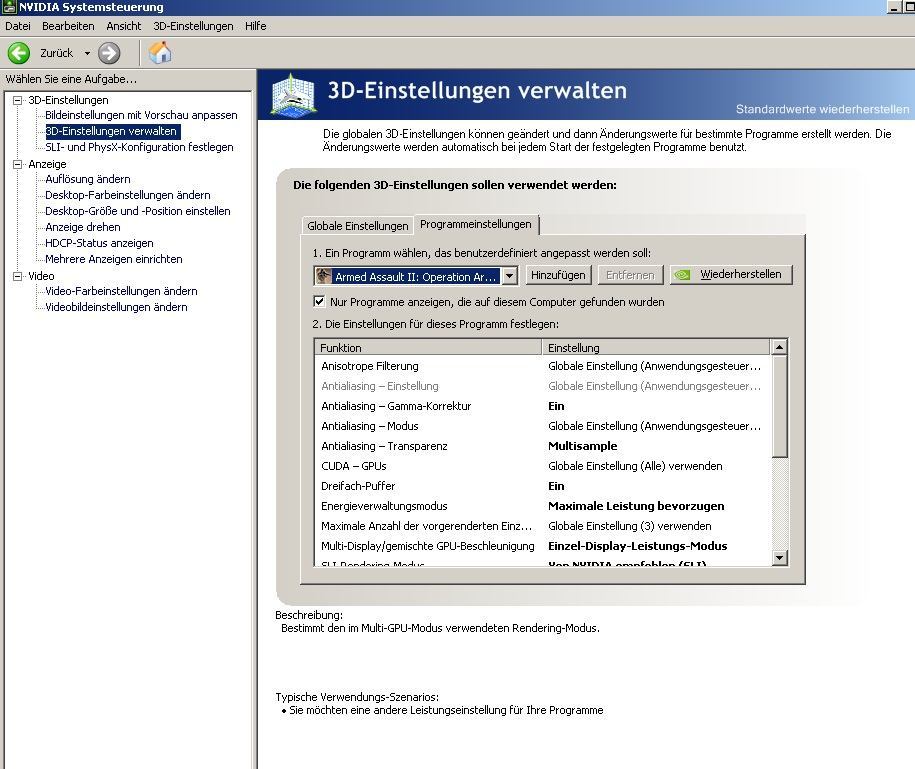The image size is (915, 769).
Task: Open Desktop-Größe und -Position einstellen
Action: click(x=138, y=211)
